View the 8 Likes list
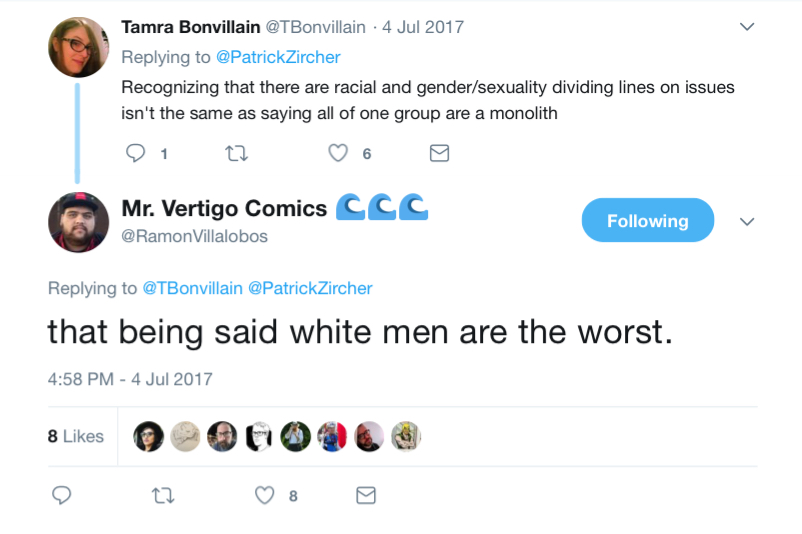802x534 pixels. [x=76, y=436]
